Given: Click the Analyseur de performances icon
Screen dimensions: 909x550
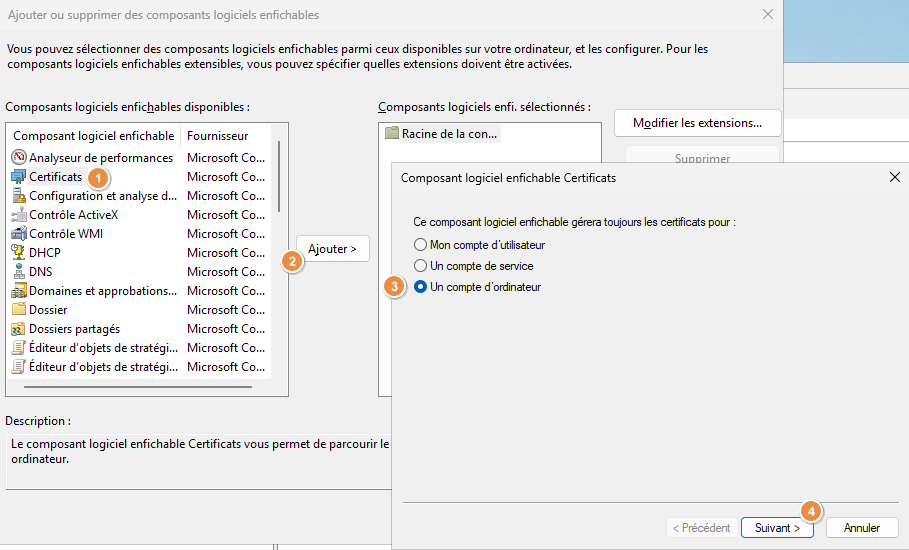Looking at the screenshot, I should pyautogui.click(x=19, y=158).
